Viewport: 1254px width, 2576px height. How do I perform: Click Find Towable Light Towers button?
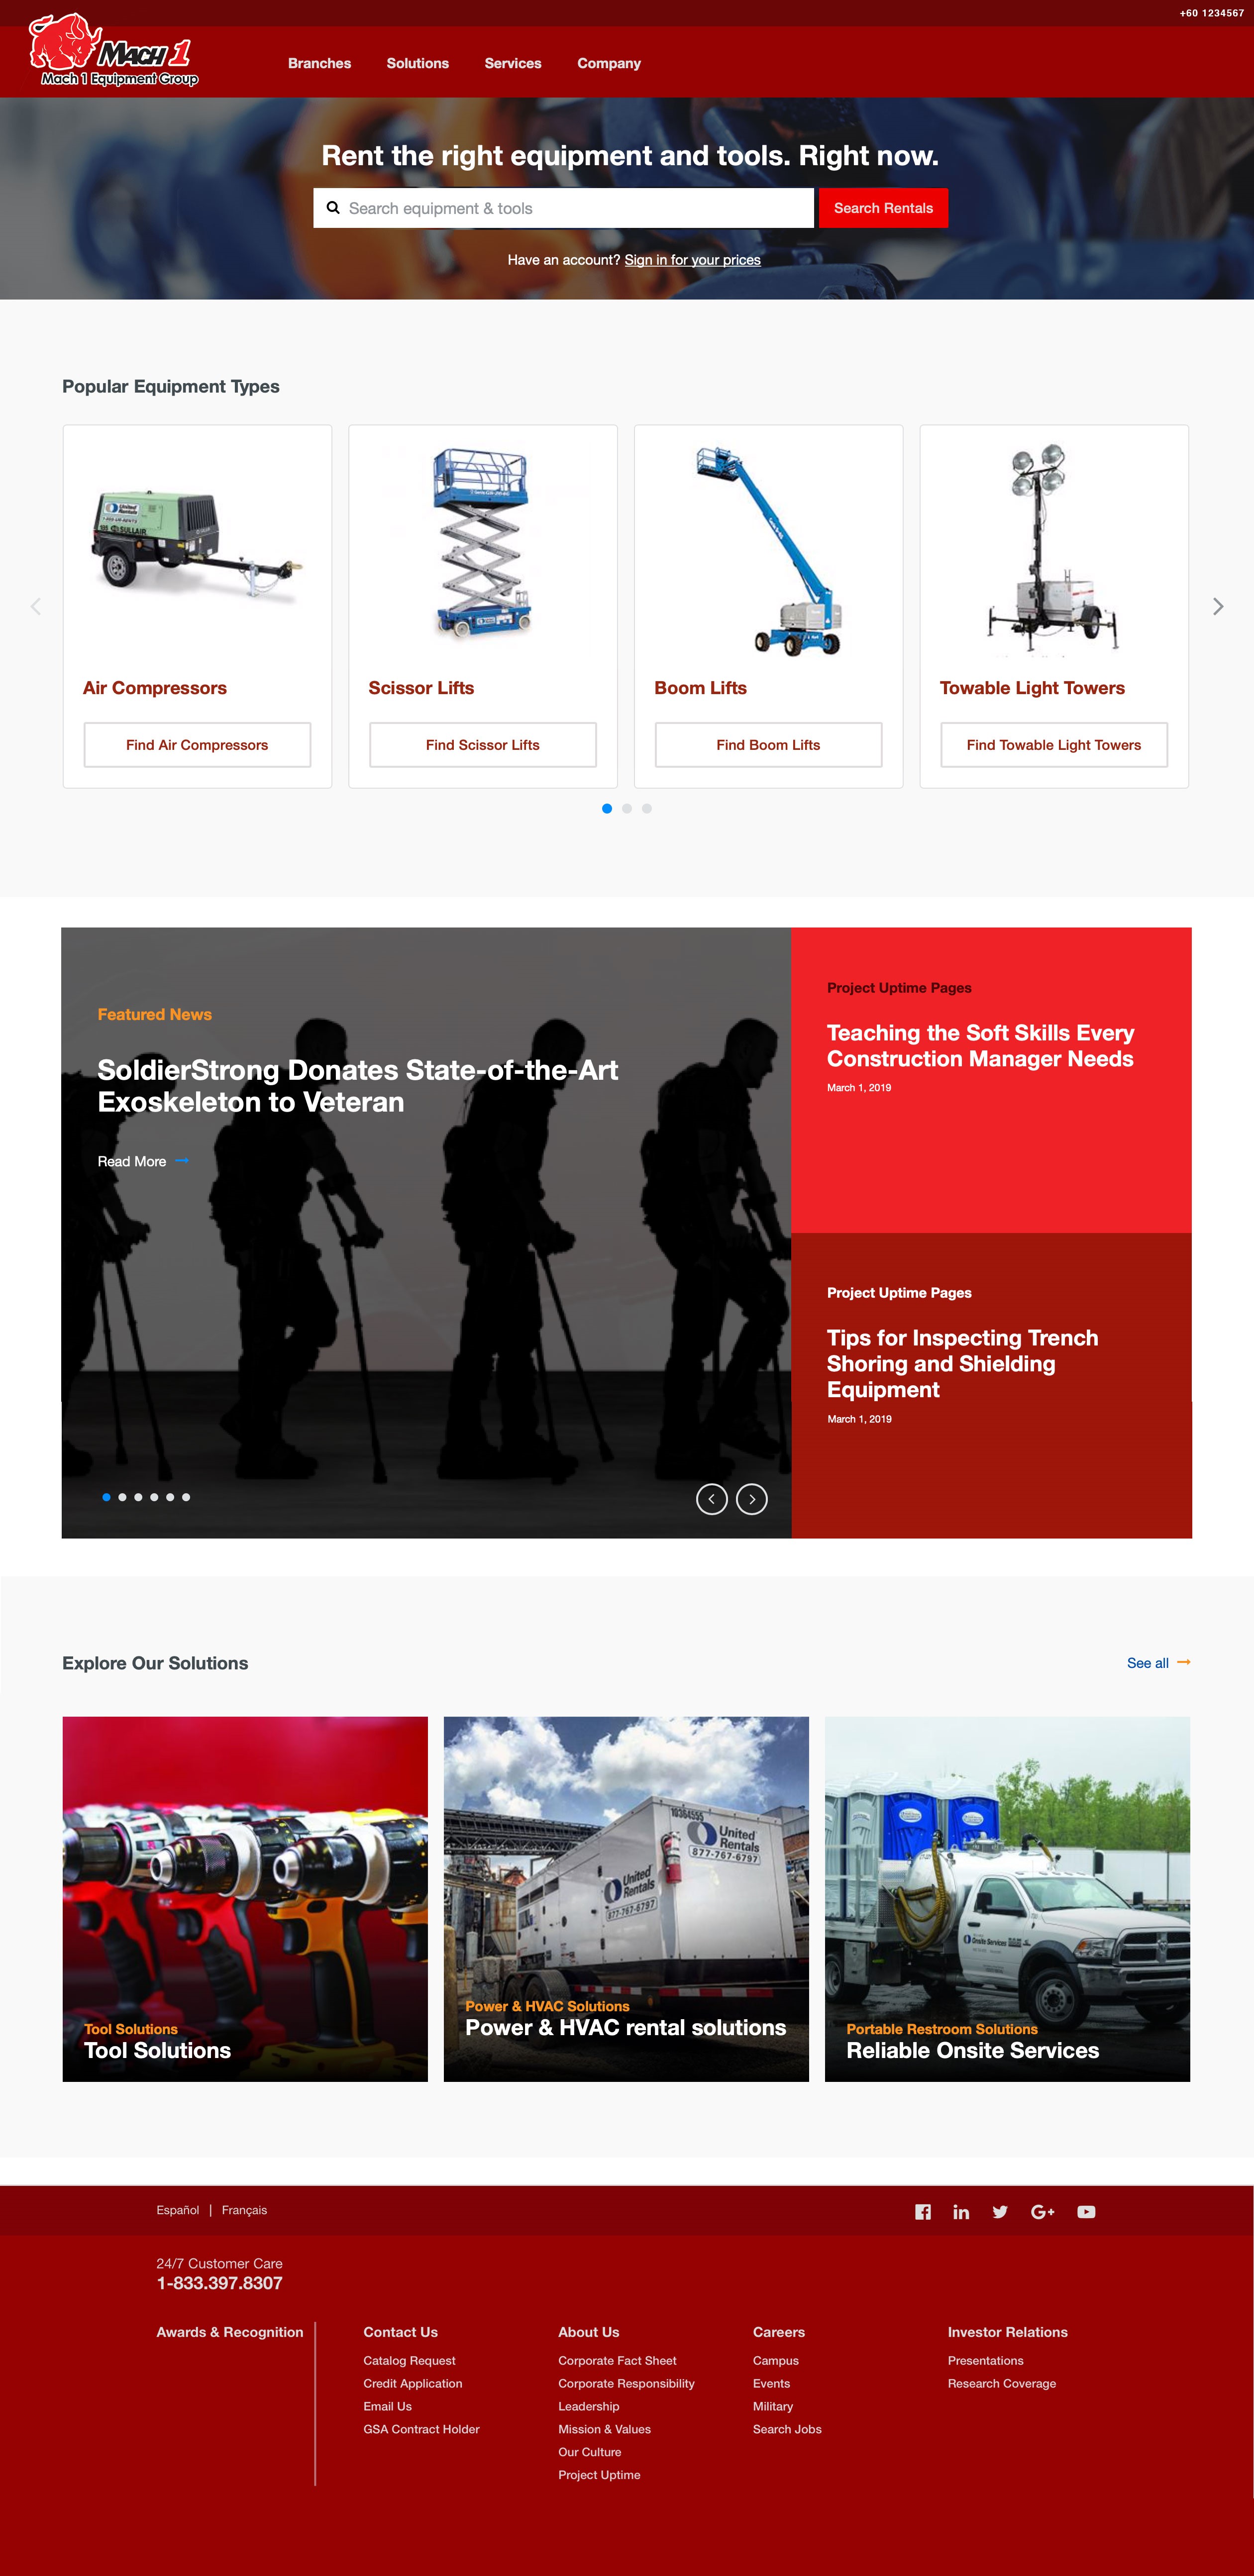[x=1054, y=745]
